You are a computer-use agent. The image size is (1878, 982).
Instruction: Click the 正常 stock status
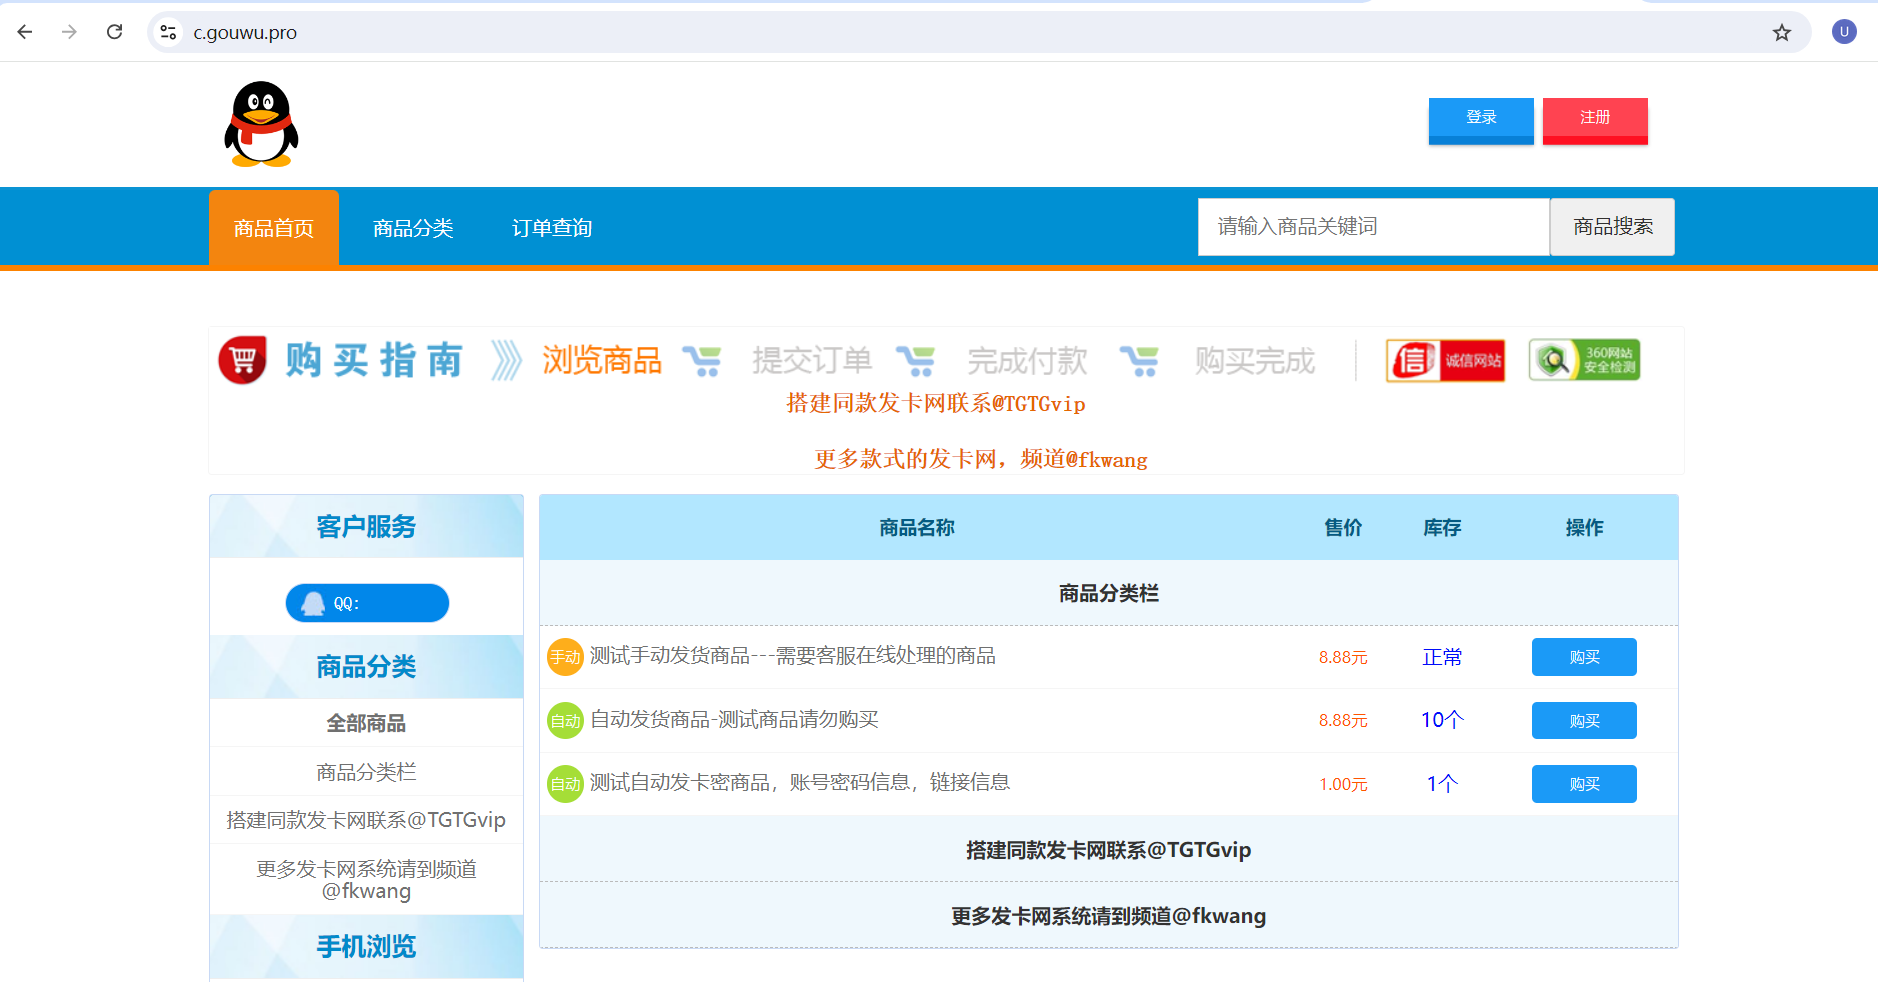pos(1442,657)
